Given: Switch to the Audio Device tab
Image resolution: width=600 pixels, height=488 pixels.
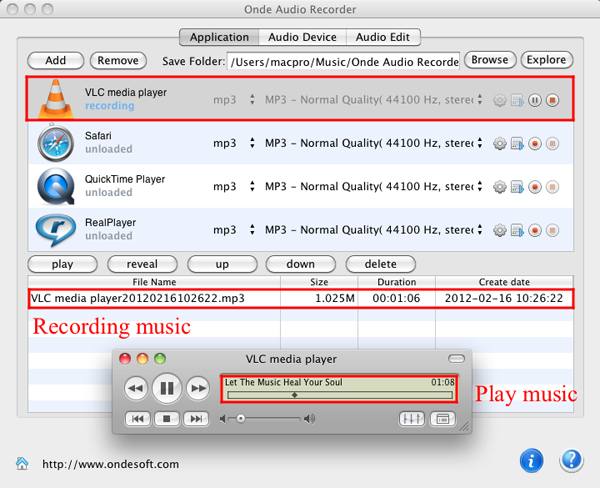Looking at the screenshot, I should point(301,37).
